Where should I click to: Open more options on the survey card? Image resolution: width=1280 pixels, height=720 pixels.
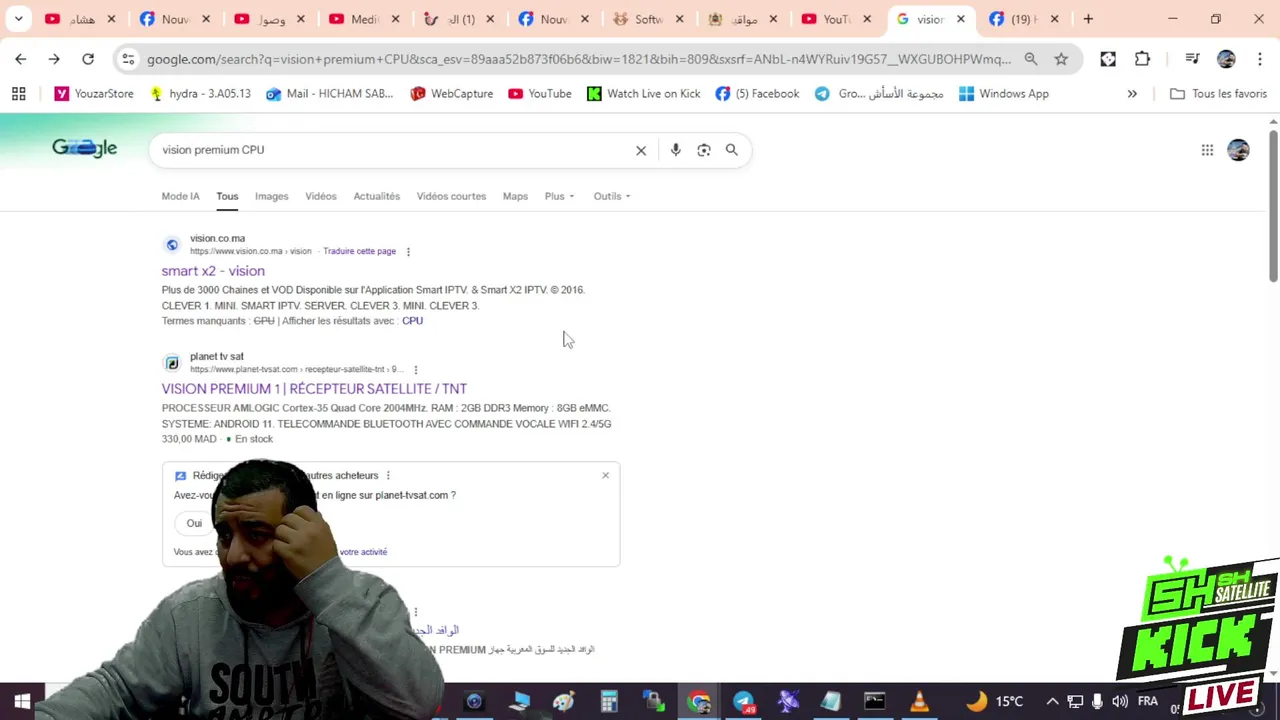pos(388,475)
